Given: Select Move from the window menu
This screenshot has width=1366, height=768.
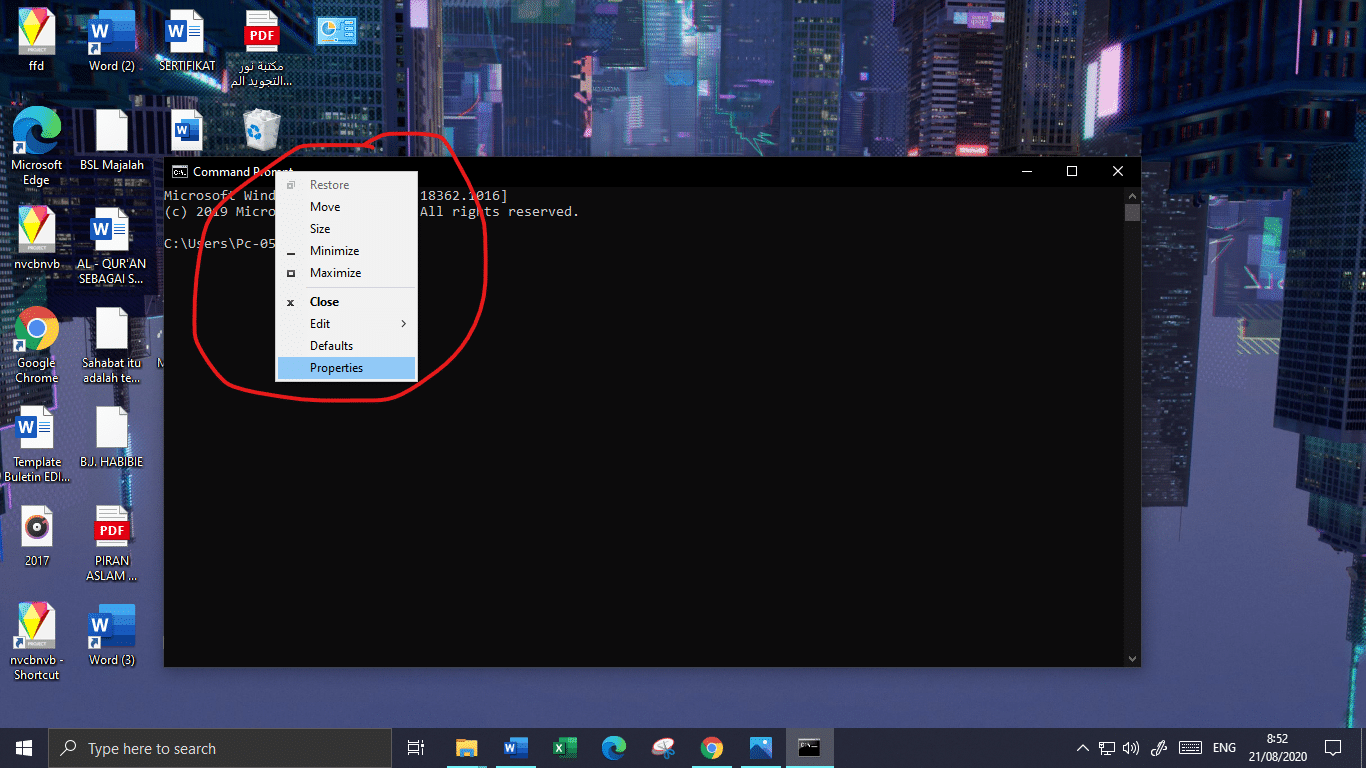Looking at the screenshot, I should pyautogui.click(x=346, y=207).
